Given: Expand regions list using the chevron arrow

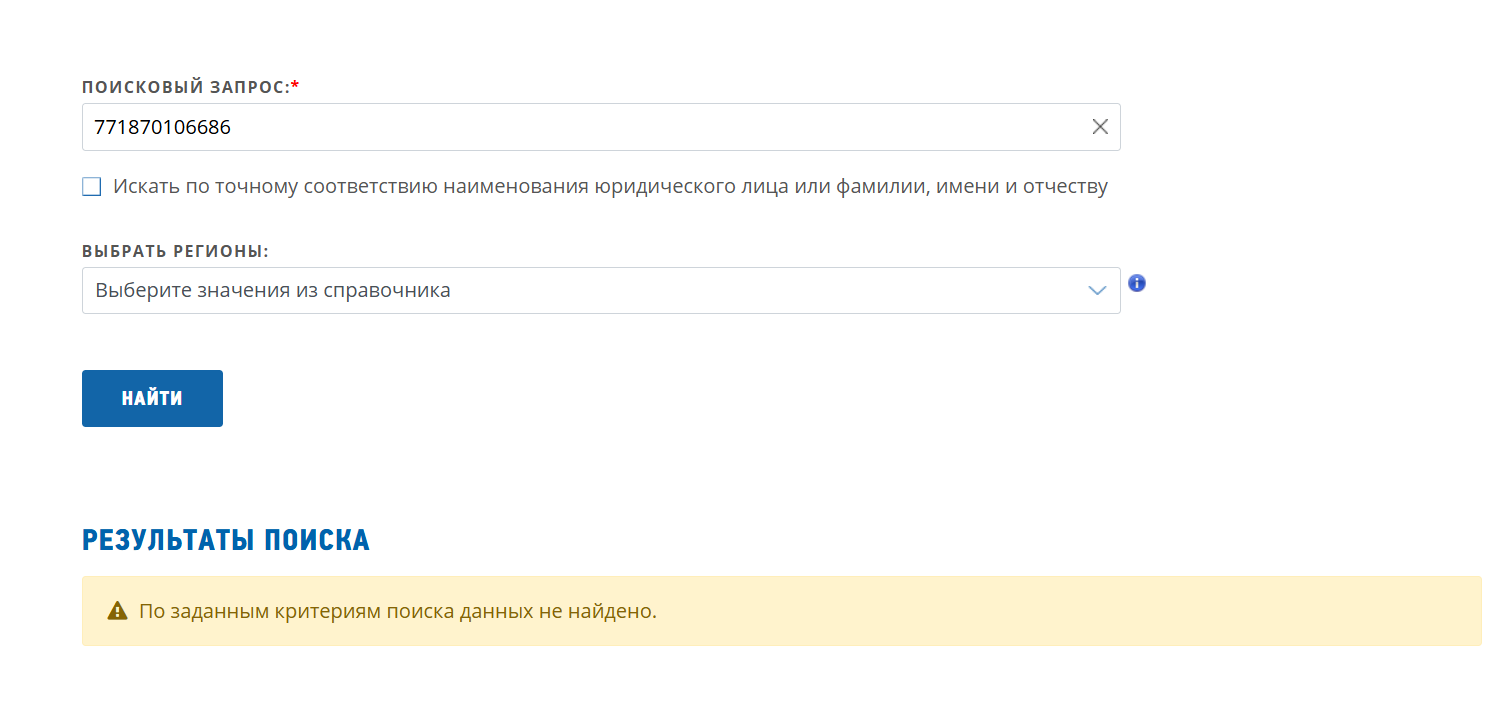Looking at the screenshot, I should point(1097,290).
